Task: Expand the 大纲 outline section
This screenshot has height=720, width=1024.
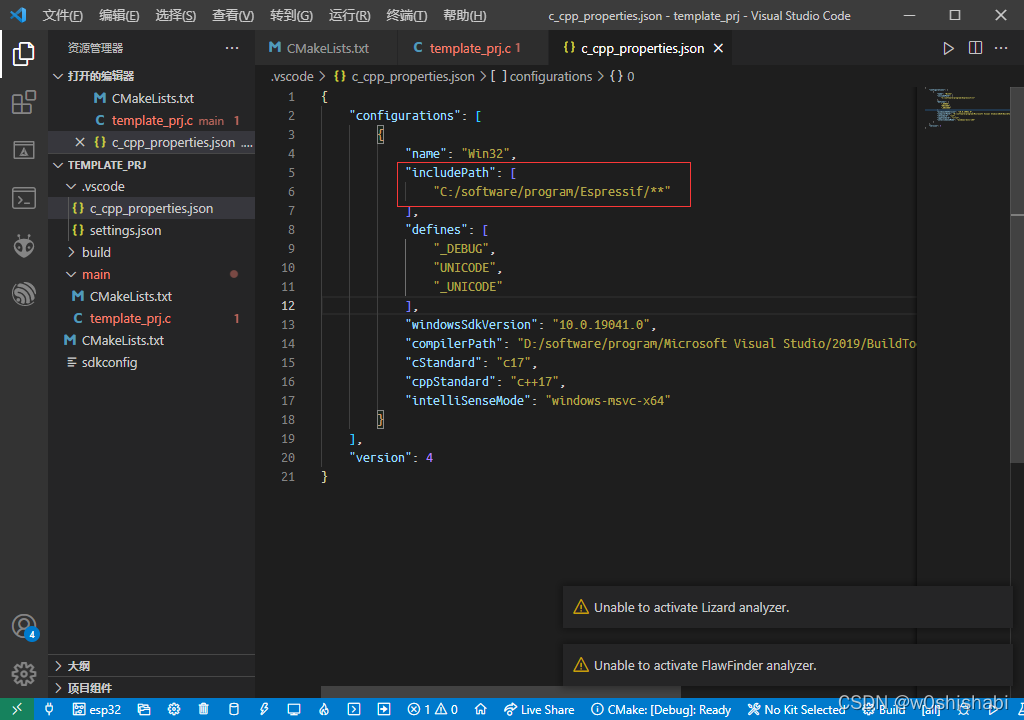Action: pos(152,666)
